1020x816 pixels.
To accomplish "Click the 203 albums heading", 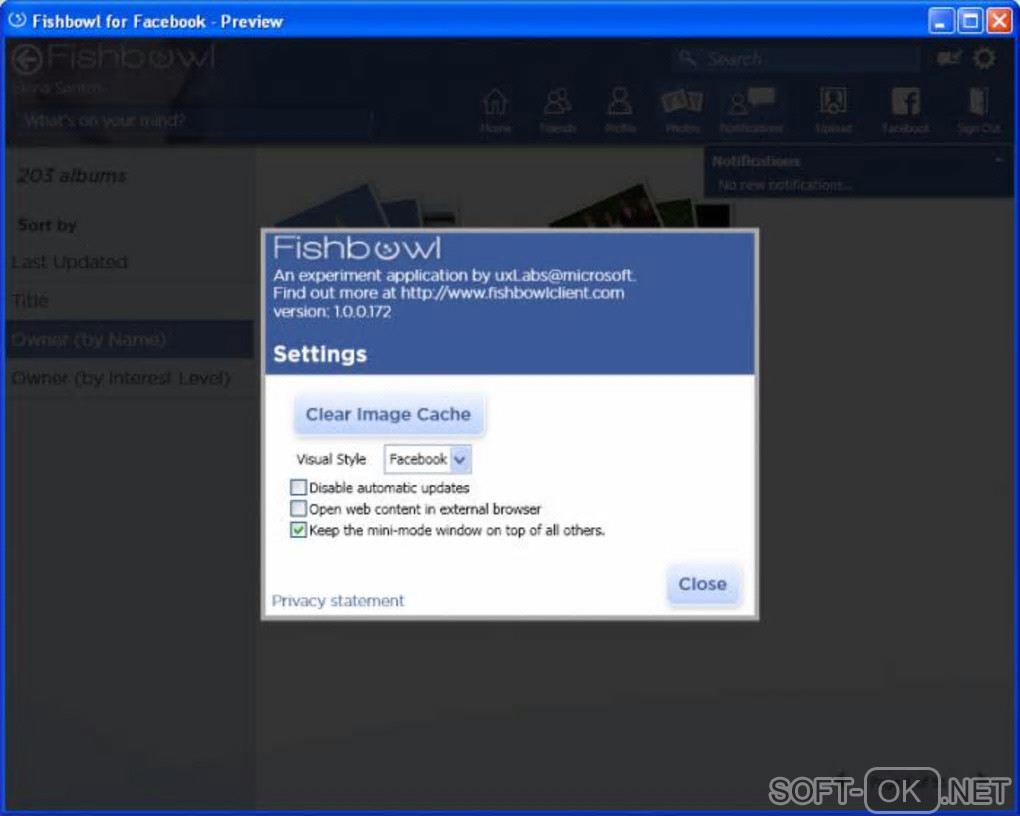I will coord(72,176).
